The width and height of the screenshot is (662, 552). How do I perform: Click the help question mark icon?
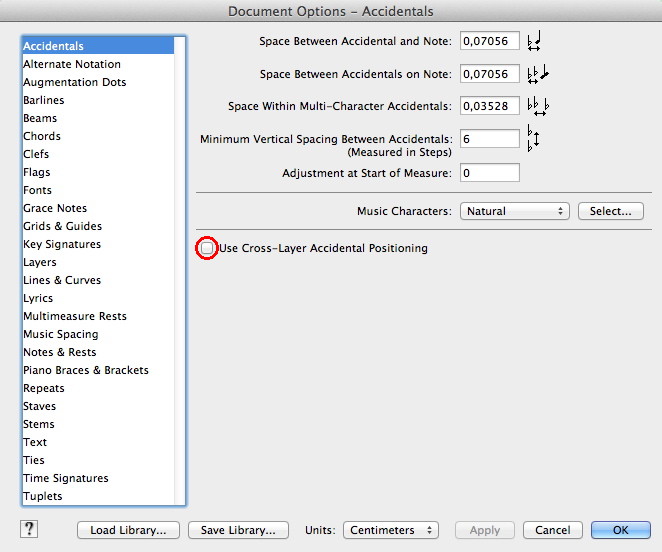28,529
